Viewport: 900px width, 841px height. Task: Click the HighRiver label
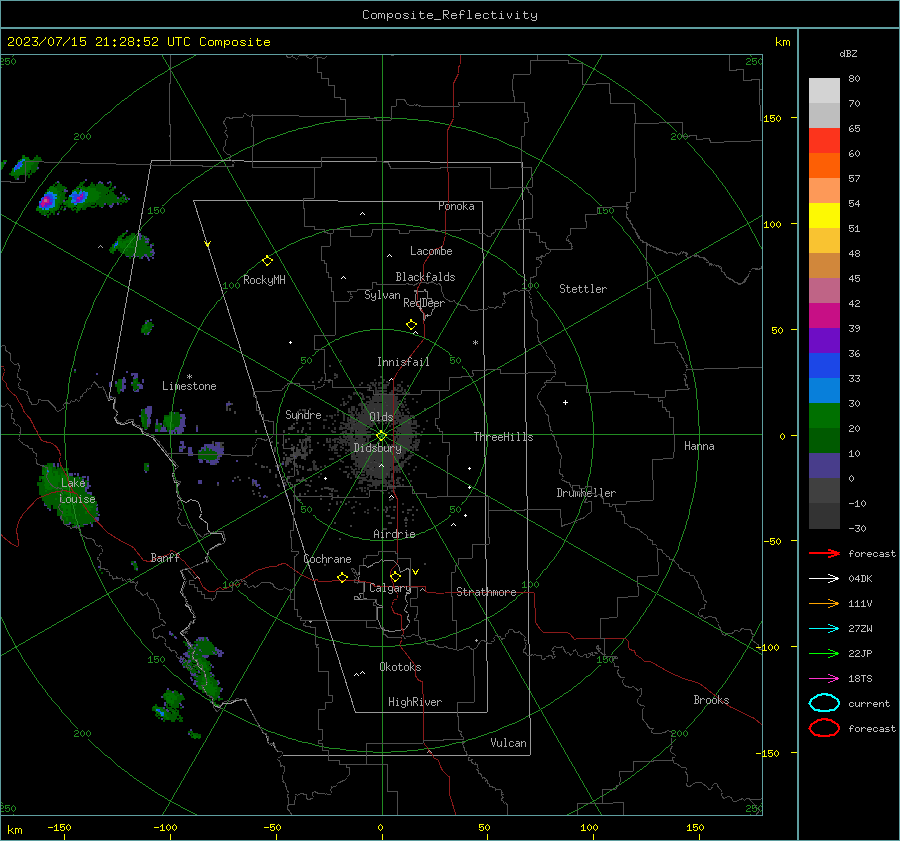tap(415, 702)
